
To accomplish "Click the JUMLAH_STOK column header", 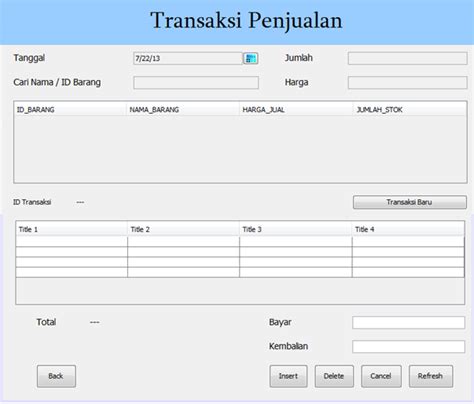I will pos(409,109).
